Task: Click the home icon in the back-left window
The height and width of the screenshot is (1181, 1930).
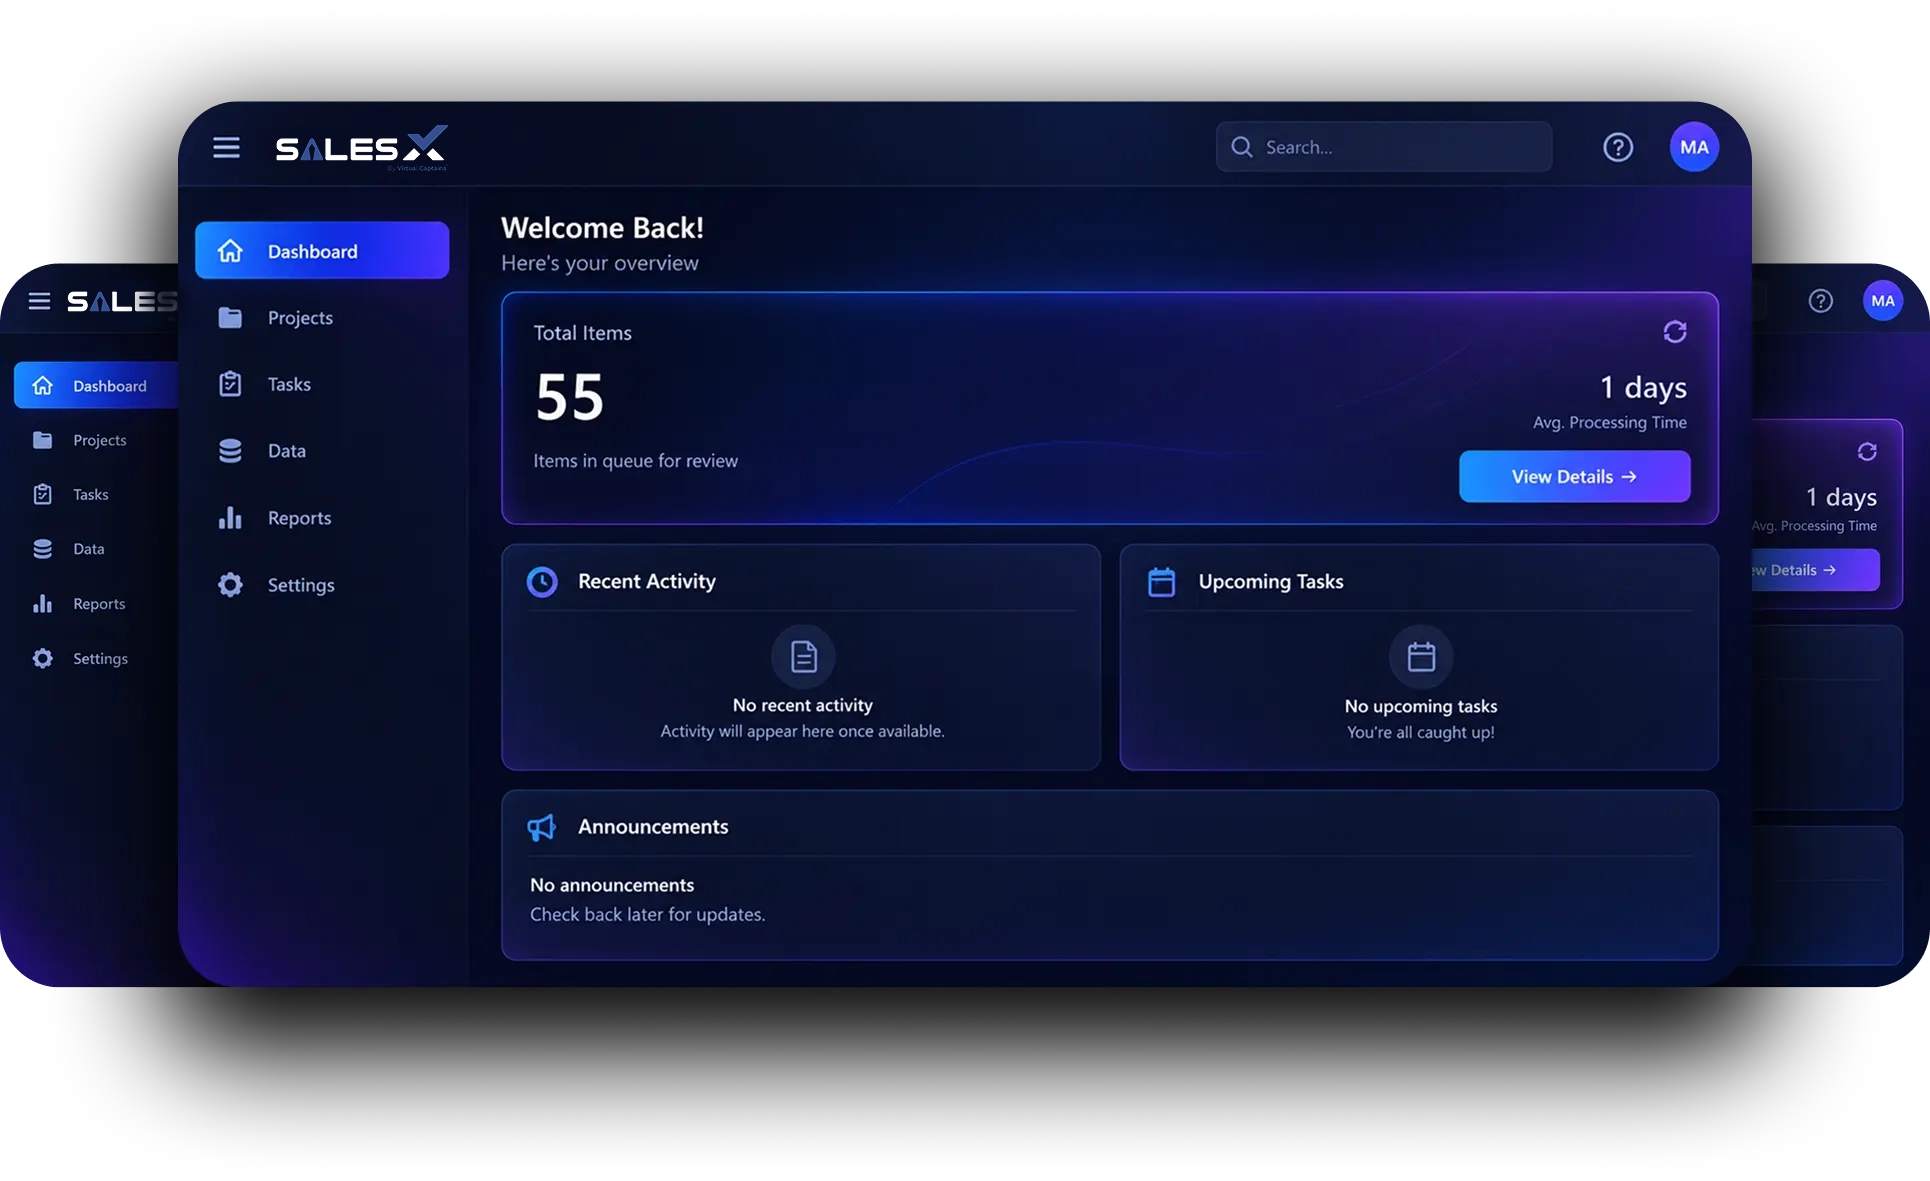Action: tap(42, 385)
